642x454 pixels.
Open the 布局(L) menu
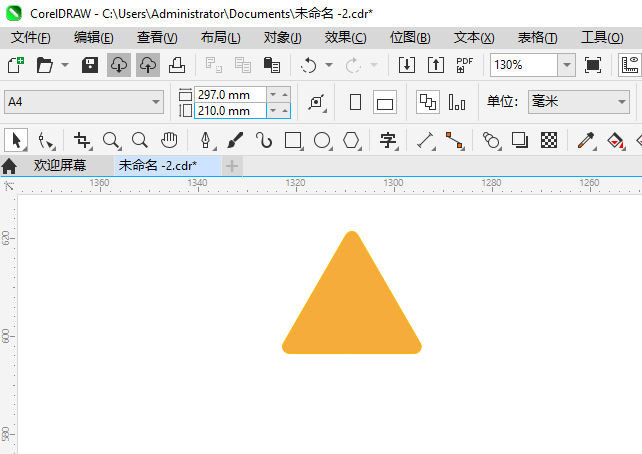pyautogui.click(x=221, y=38)
